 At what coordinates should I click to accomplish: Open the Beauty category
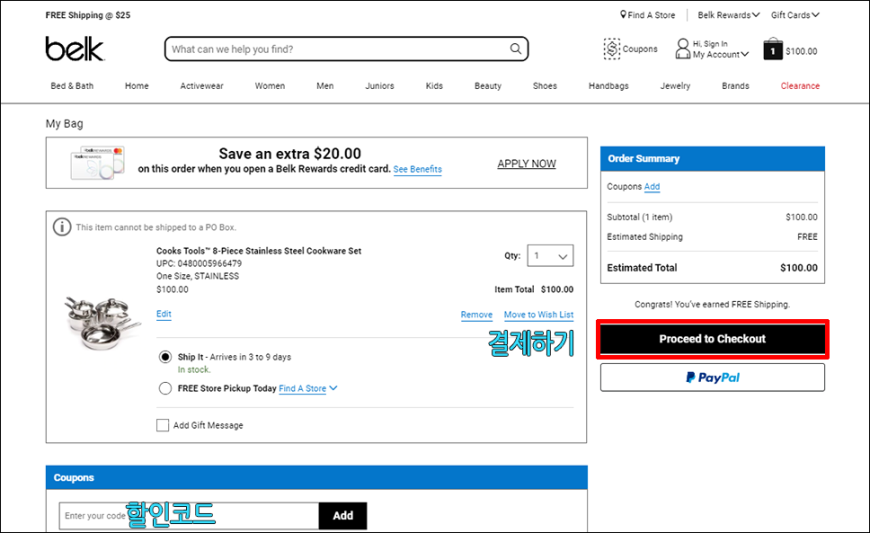point(488,86)
